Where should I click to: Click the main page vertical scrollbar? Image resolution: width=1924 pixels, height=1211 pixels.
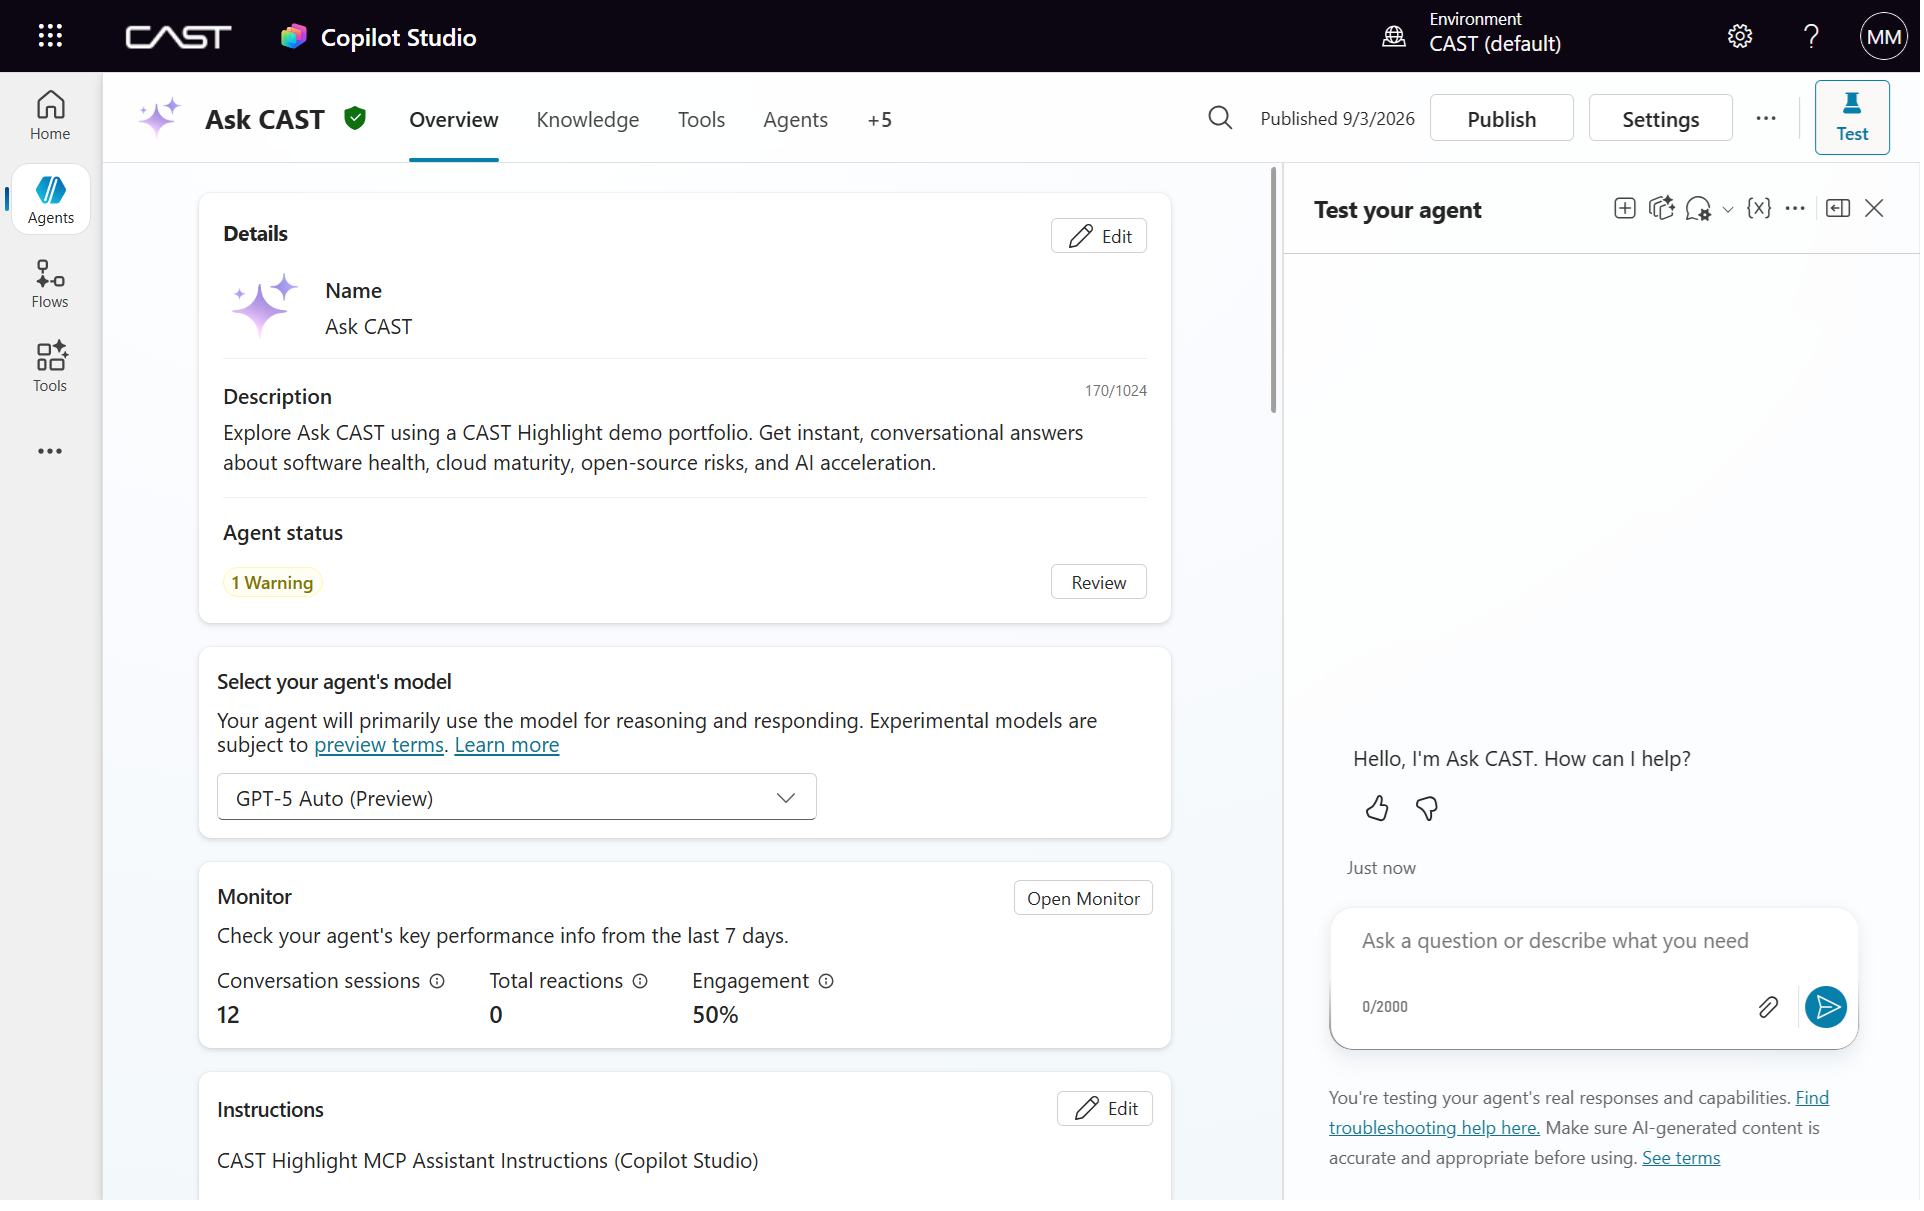(1273, 290)
